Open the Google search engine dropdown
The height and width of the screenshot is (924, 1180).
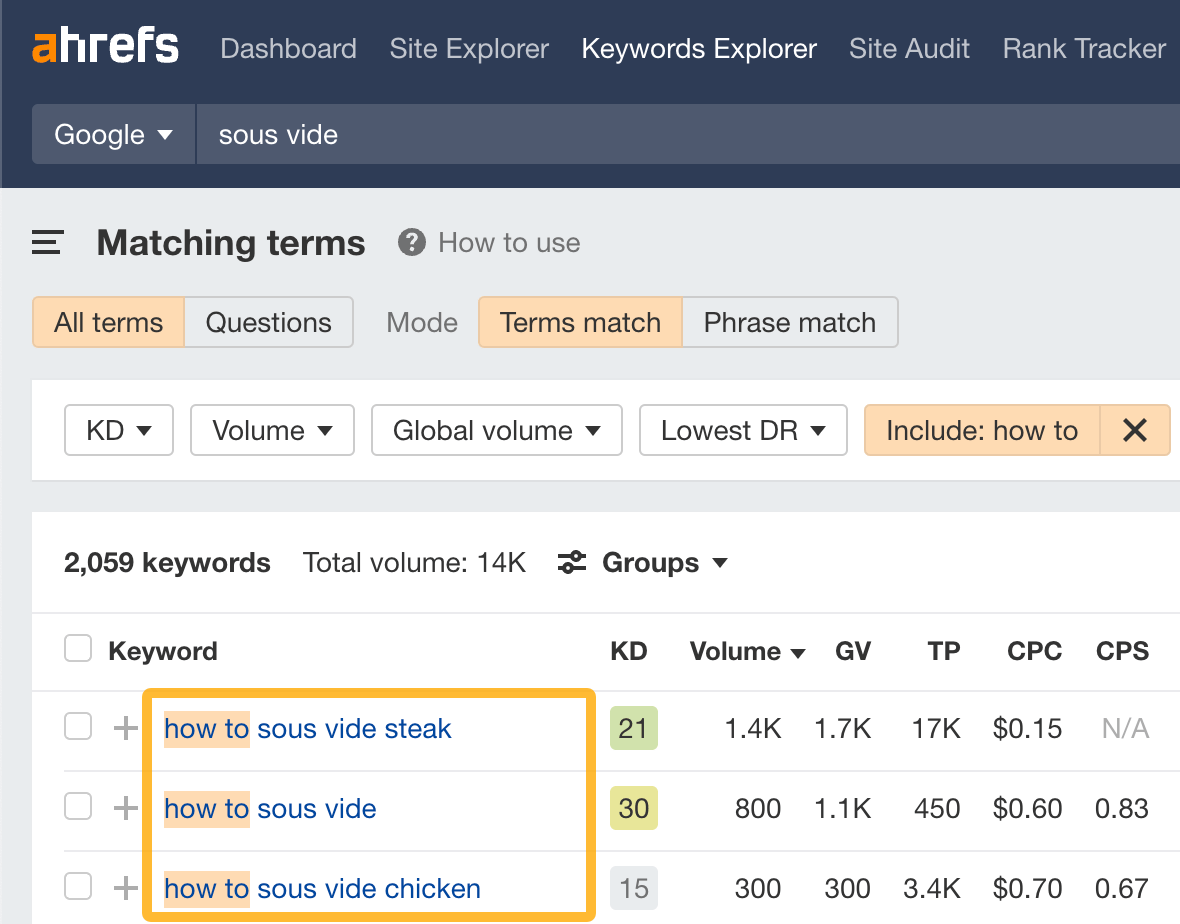click(x=112, y=134)
